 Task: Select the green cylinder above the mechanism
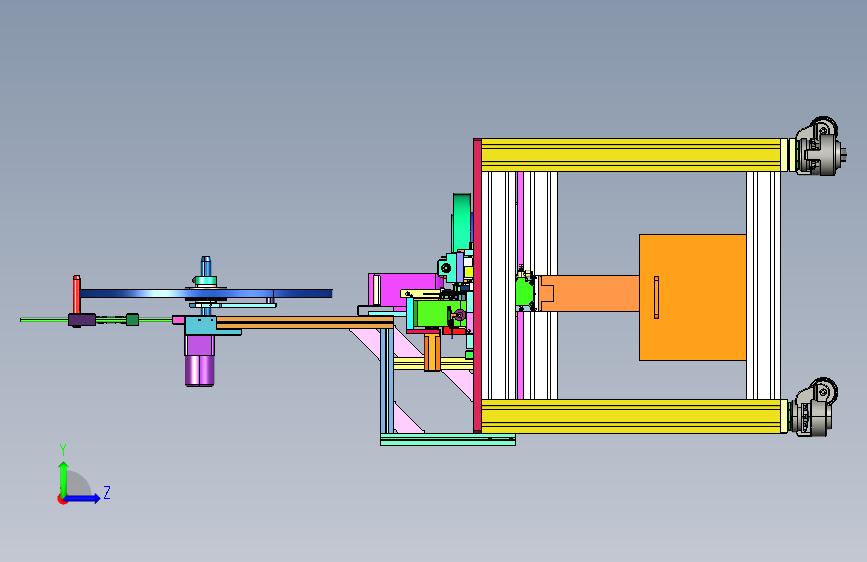pyautogui.click(x=462, y=222)
